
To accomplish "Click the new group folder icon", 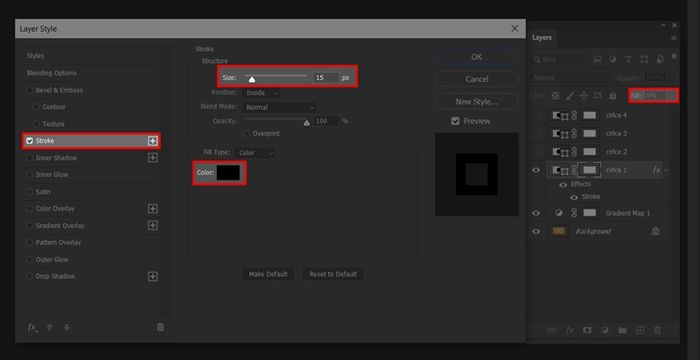I will 622,330.
